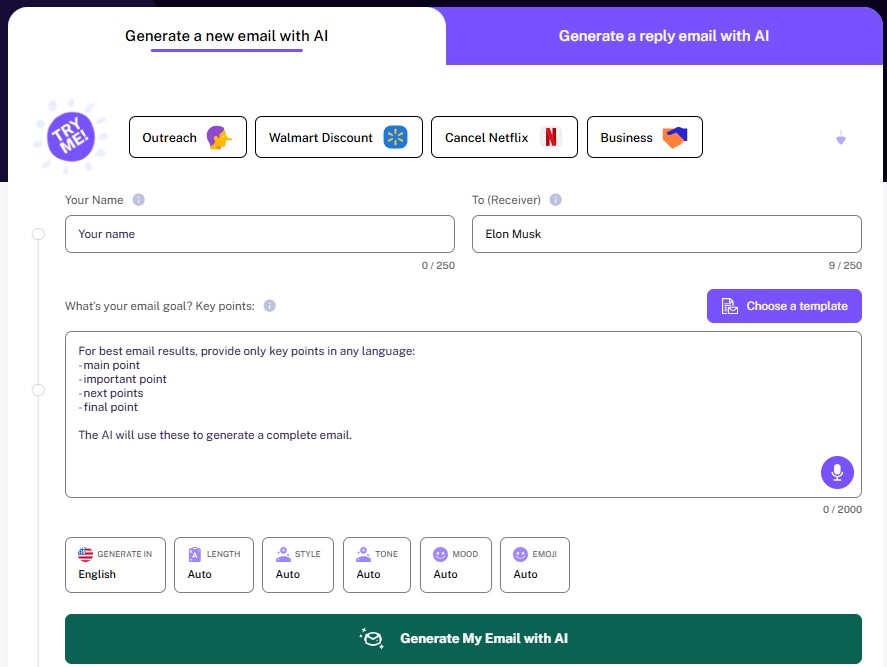Focus the Your name input field
This screenshot has width=887, height=667.
260,234
